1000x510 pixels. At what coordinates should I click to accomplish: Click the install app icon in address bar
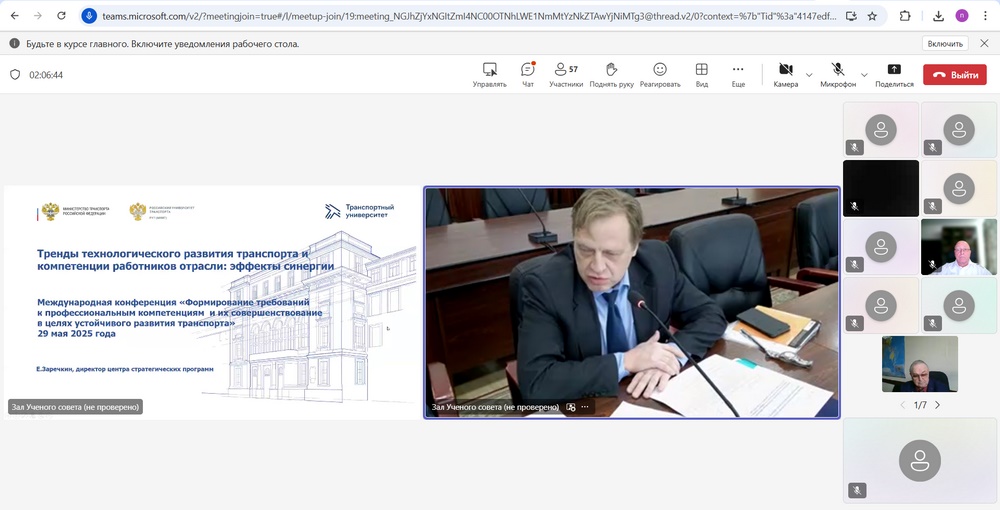851,16
